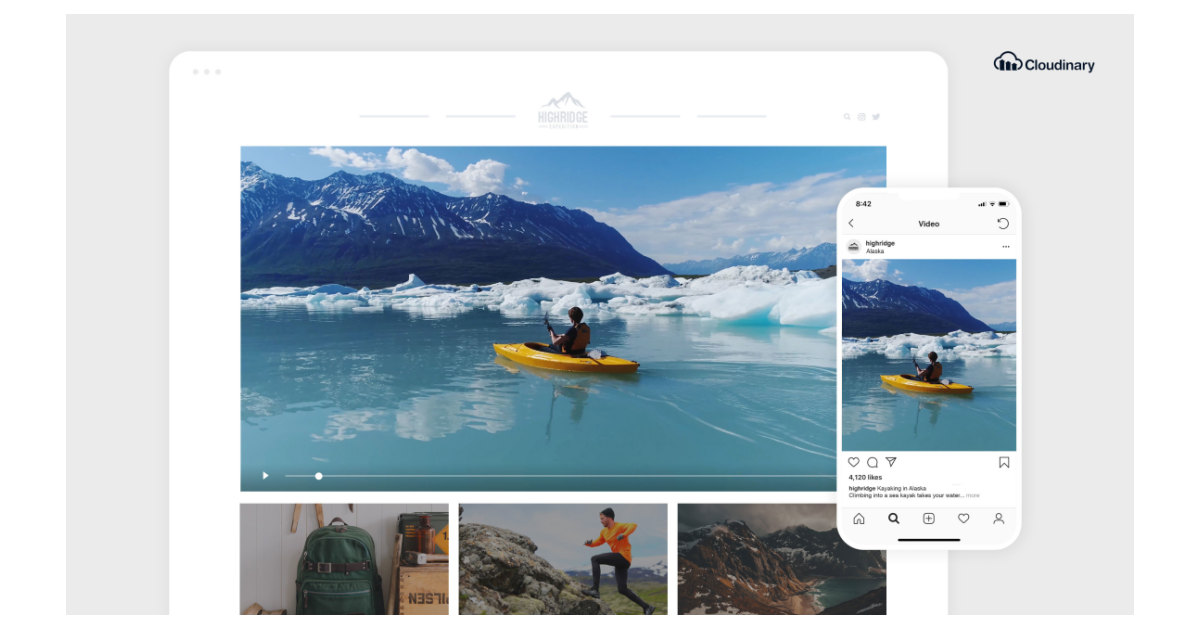Open Activity with the heart icon in bottom nav

pos(963,519)
